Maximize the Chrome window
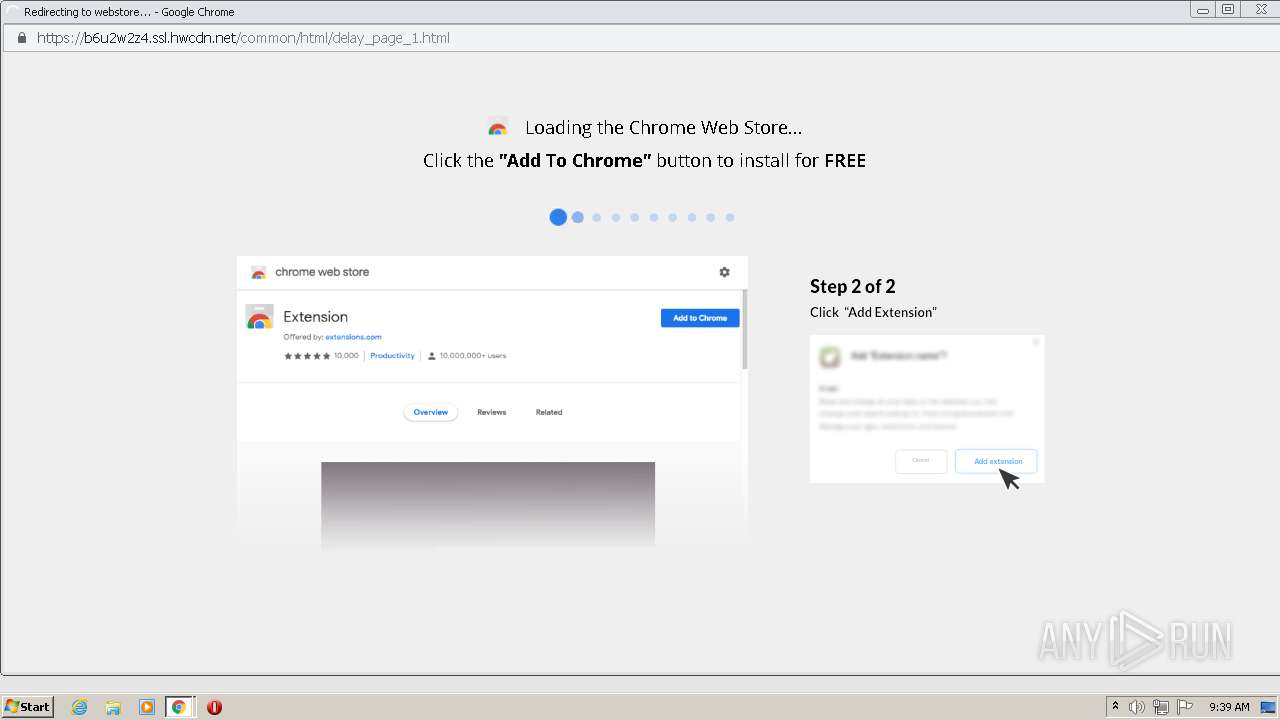Screen dimensions: 1280x720 click(x=1228, y=10)
